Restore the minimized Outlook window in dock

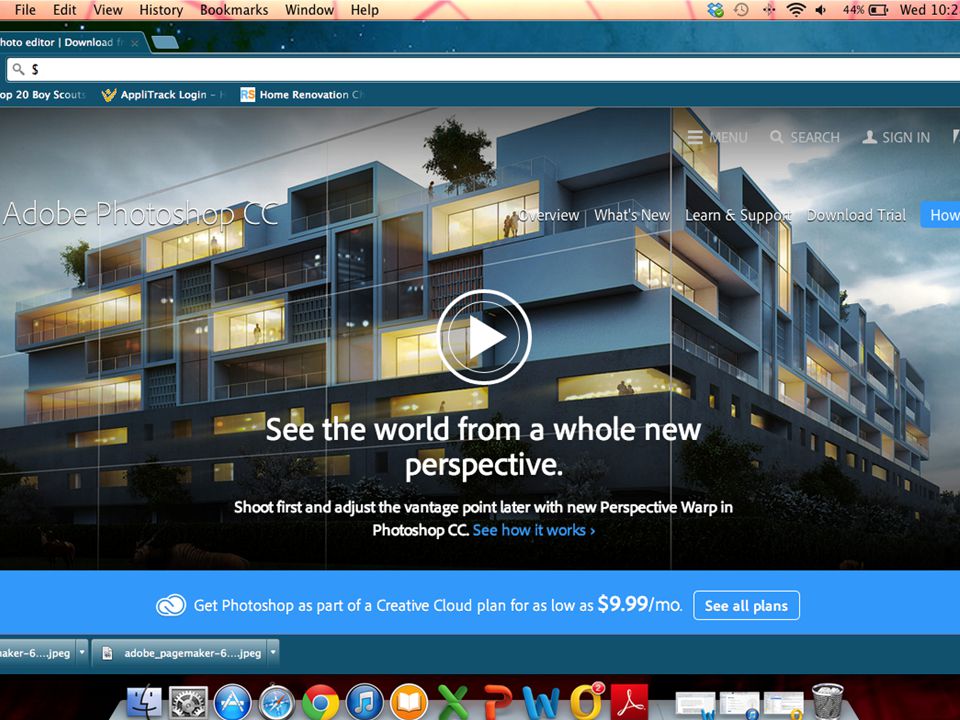(x=784, y=705)
